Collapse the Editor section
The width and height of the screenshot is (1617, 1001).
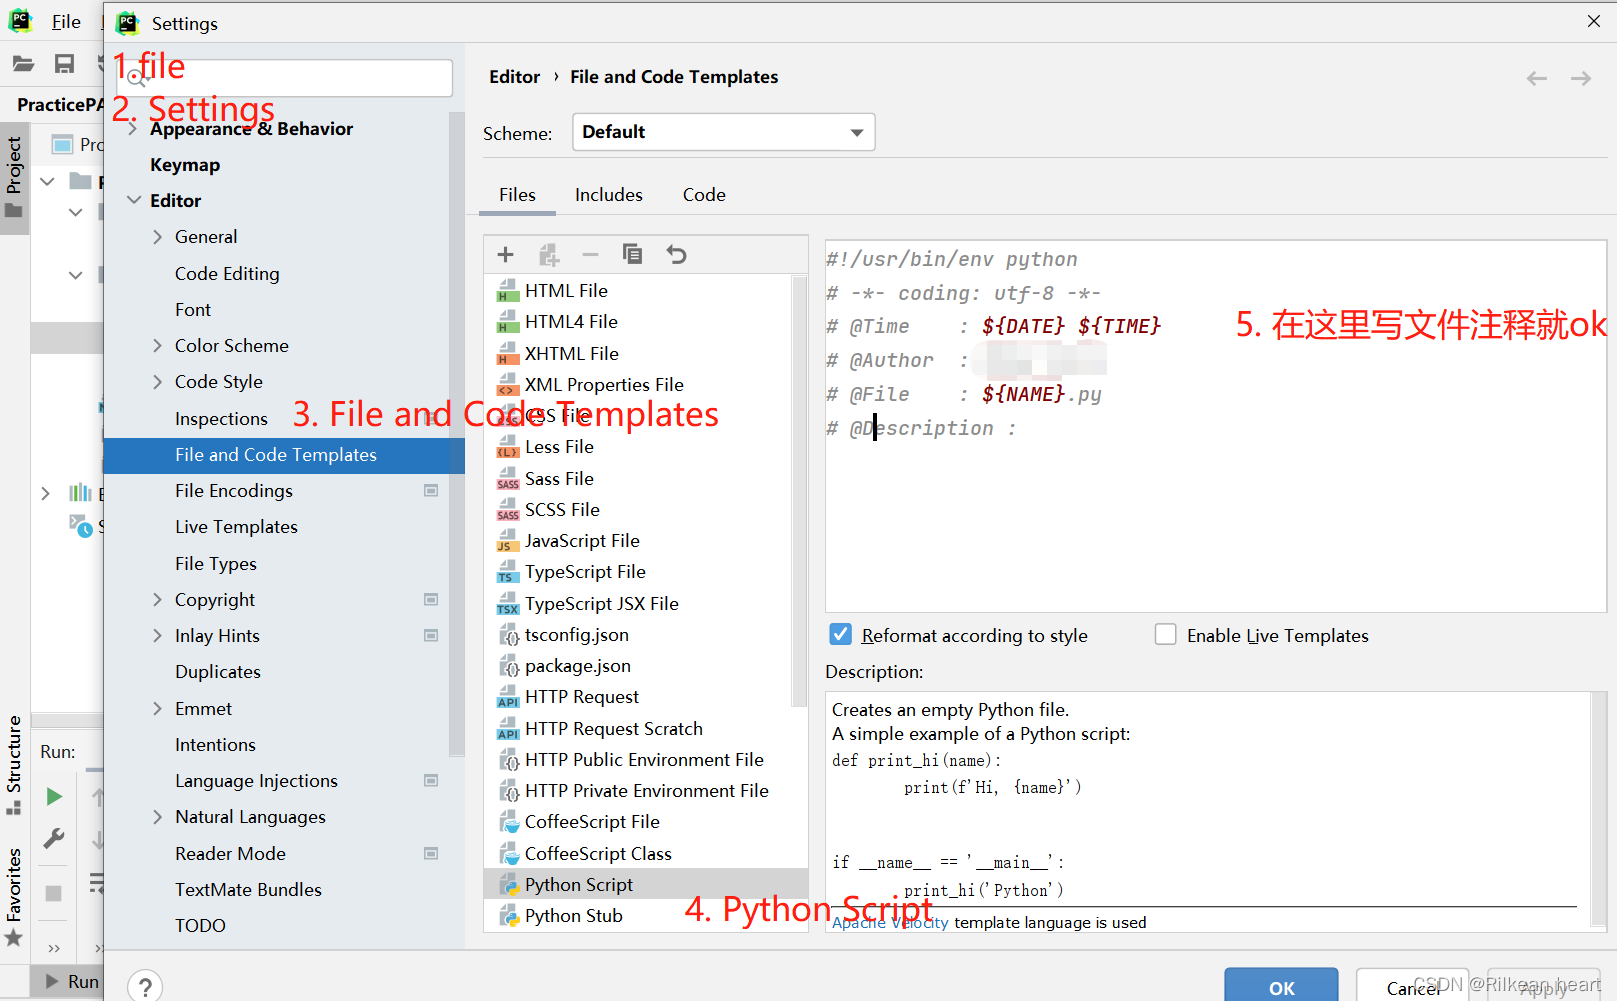pos(134,201)
